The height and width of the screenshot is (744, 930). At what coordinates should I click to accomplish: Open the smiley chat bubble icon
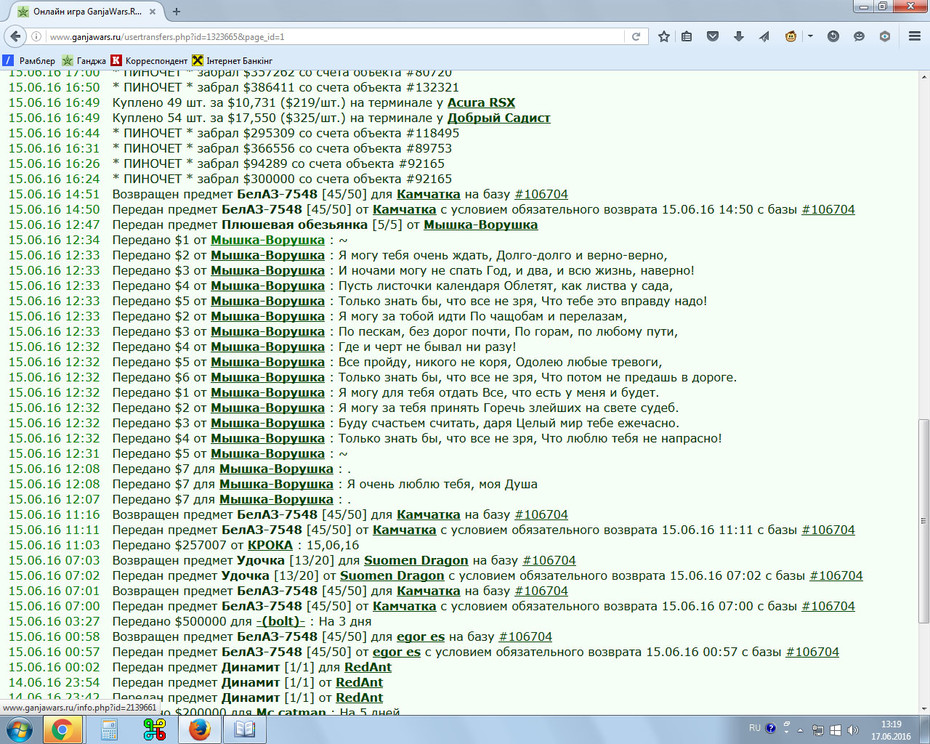[x=859, y=37]
